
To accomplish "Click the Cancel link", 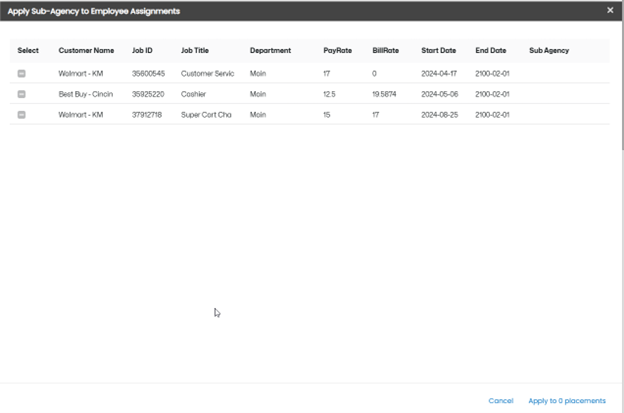I will coord(500,401).
